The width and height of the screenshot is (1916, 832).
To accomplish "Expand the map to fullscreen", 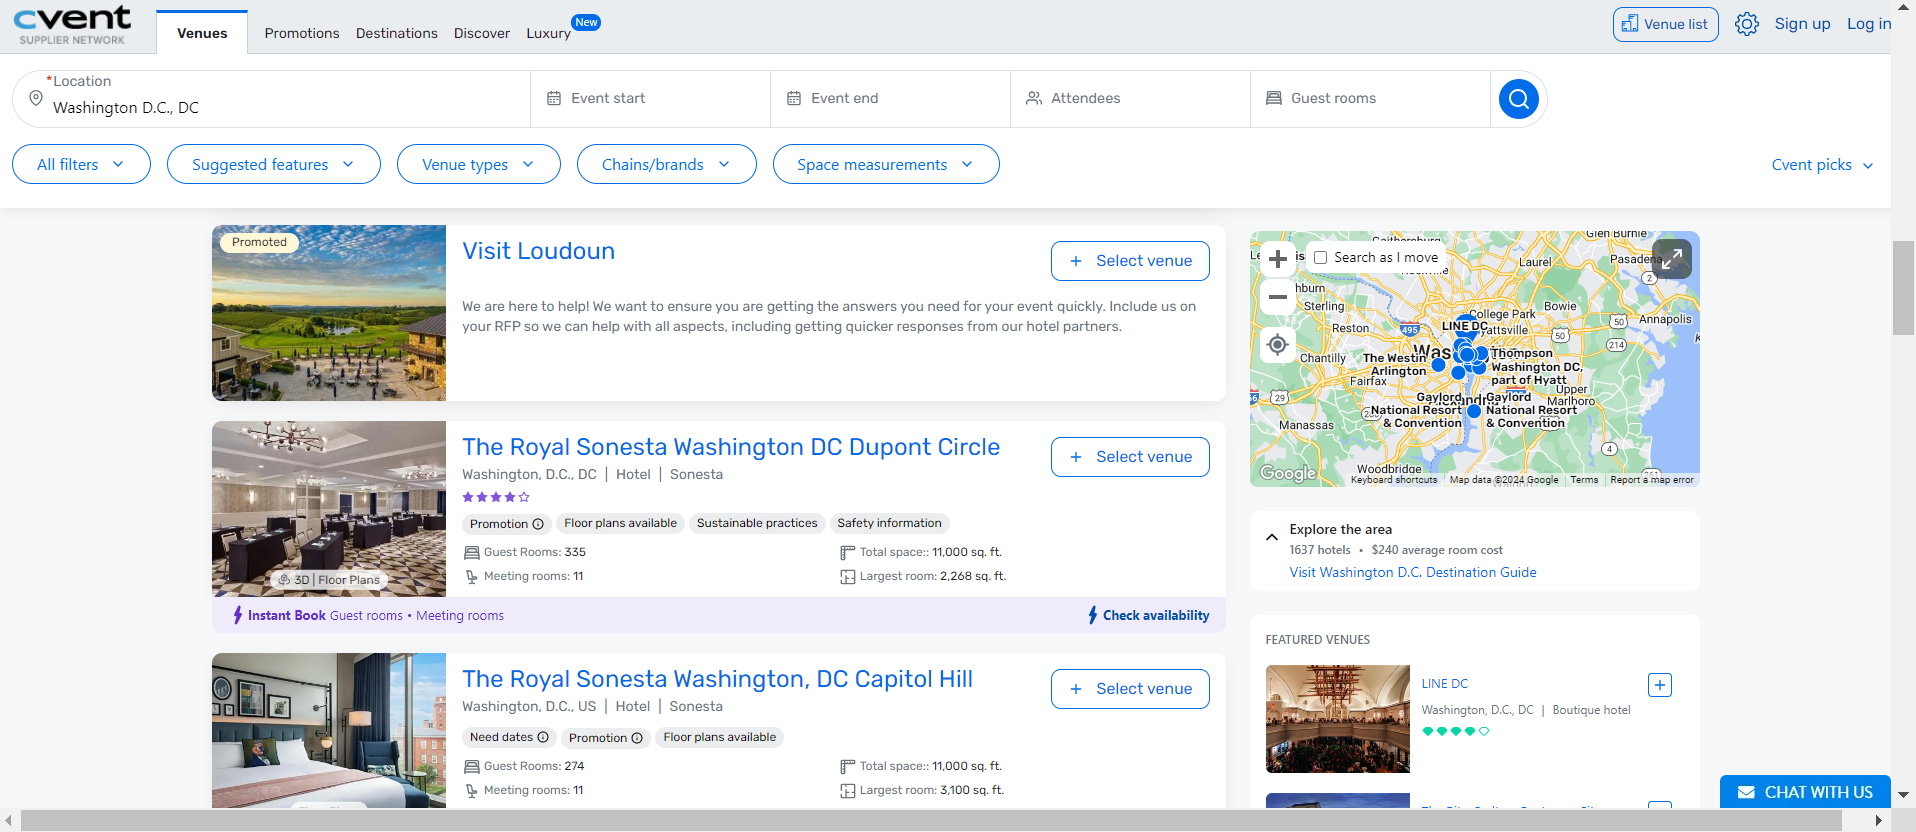I will coord(1672,259).
